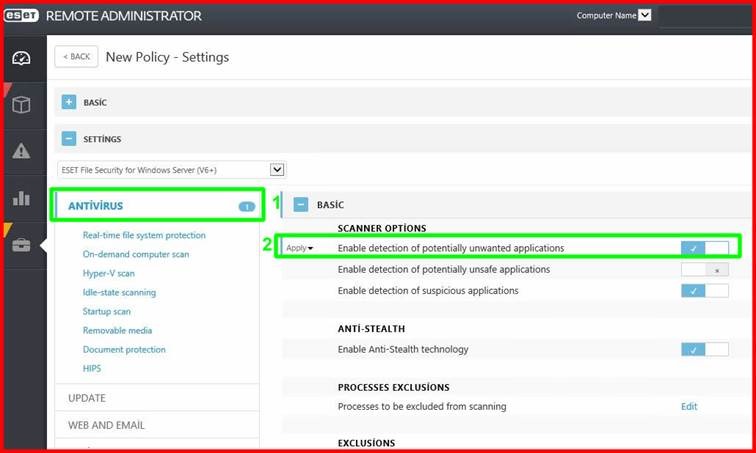
Task: Edit processes excluded from scanning
Action: point(689,406)
